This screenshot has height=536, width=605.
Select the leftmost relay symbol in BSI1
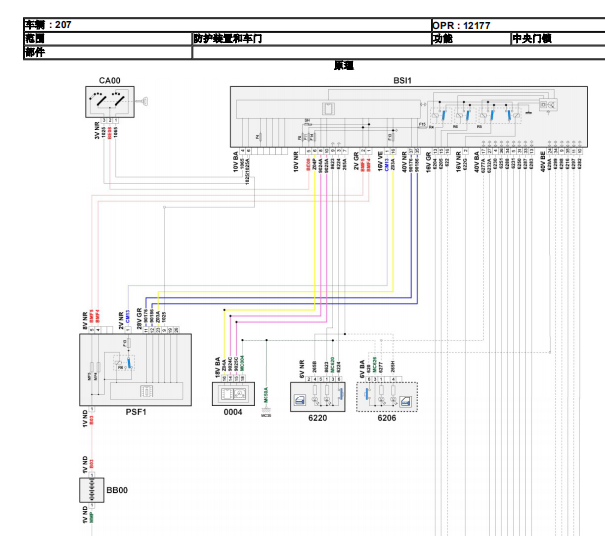click(439, 115)
